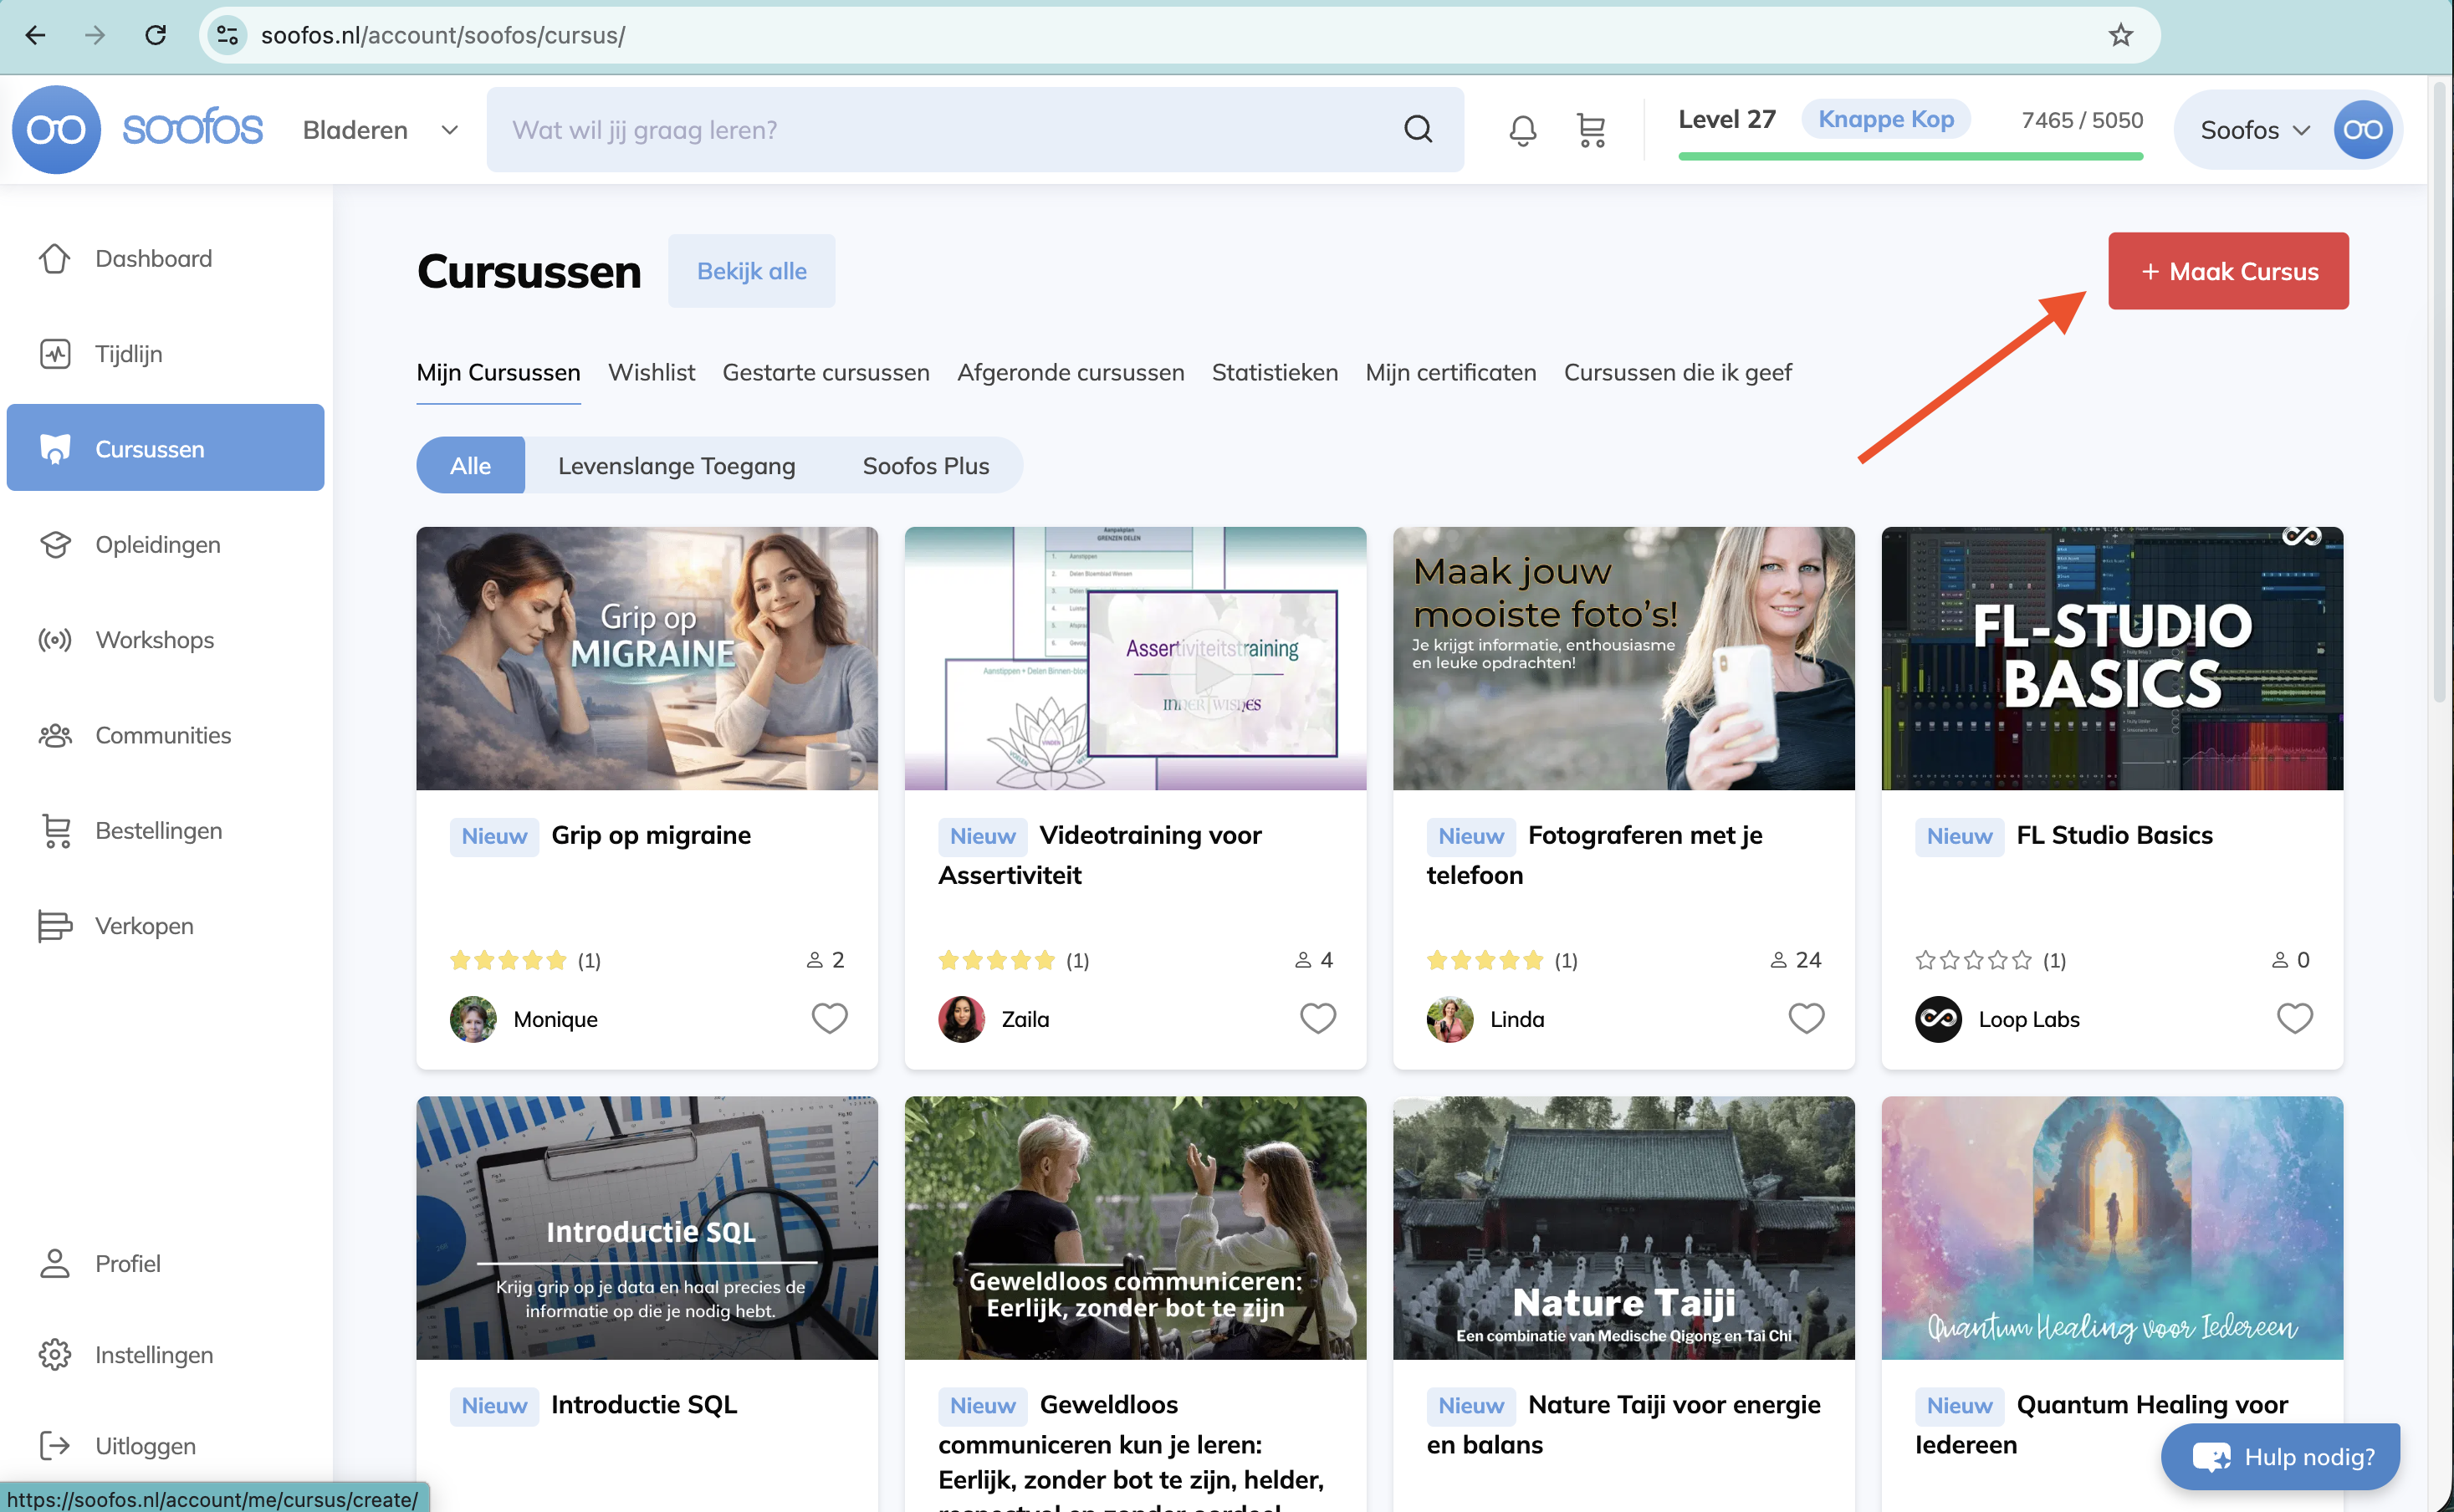This screenshot has width=2454, height=1512.
Task: Open Instellingen gear in sidebar
Action: 55,1354
